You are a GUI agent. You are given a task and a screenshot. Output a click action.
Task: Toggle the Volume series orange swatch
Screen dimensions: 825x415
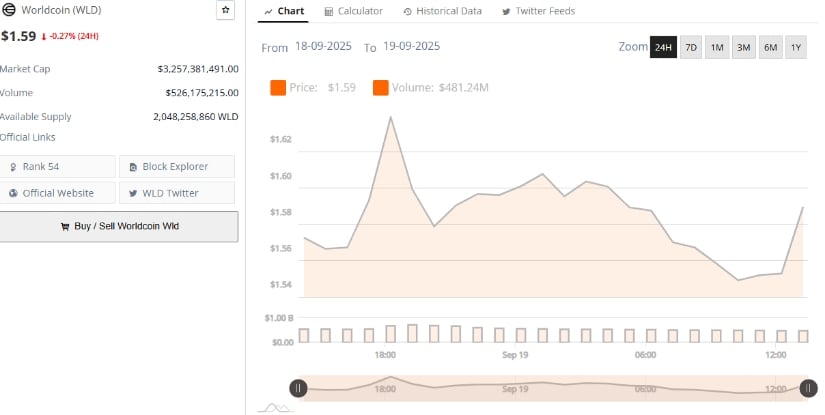tap(380, 88)
